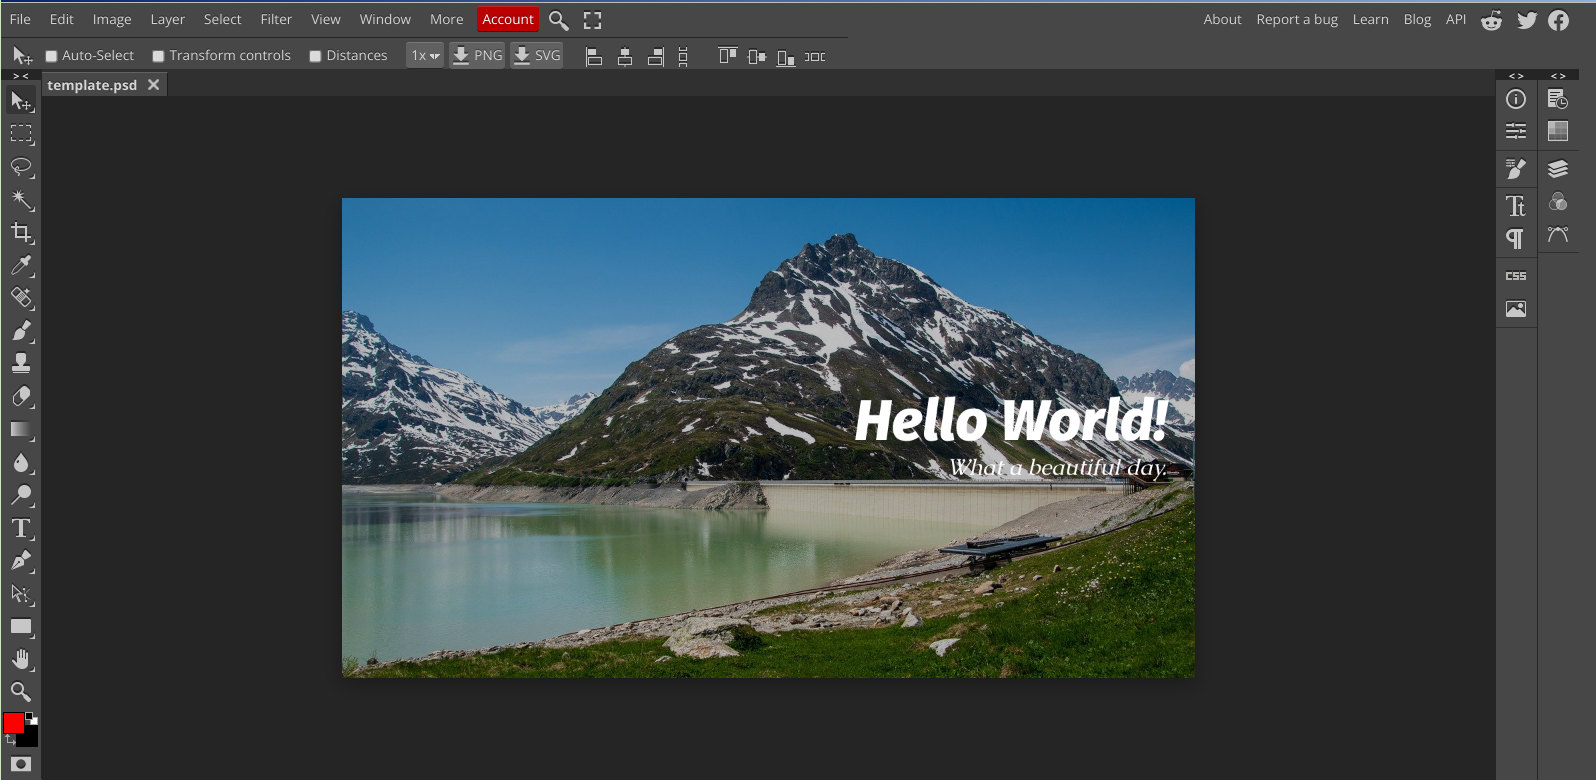Screen dimensions: 1596x780
Task: Activate the Type tool
Action: point(21,528)
